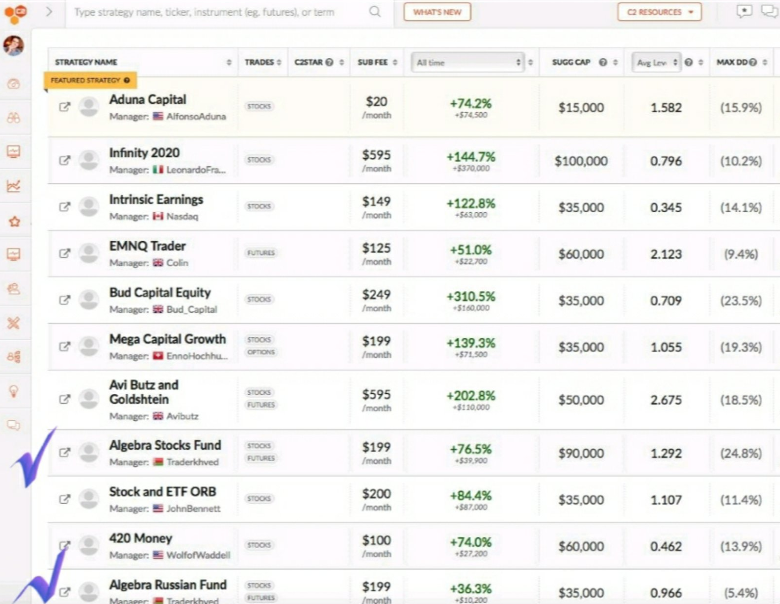Open Bud Capital Equity external link icon
The width and height of the screenshot is (780, 604).
click(65, 300)
